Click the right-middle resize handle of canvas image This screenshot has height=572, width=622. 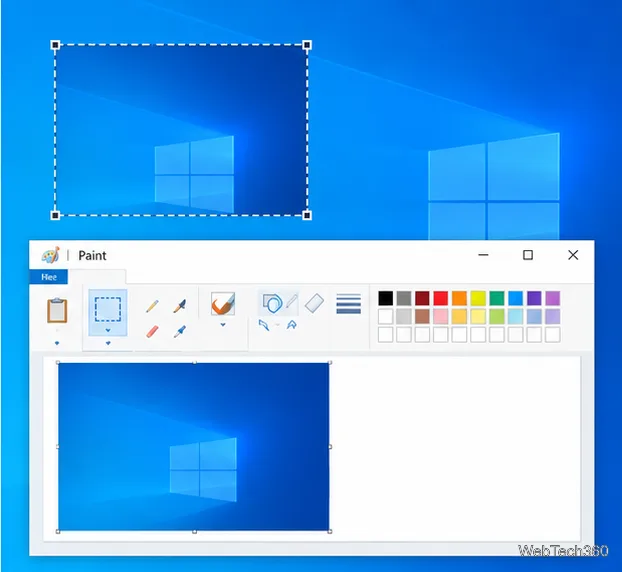330,447
